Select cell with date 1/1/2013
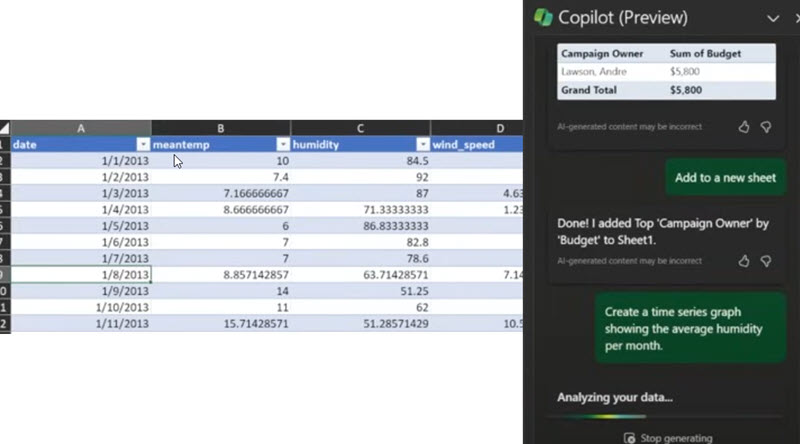800x444 pixels. click(x=81, y=161)
